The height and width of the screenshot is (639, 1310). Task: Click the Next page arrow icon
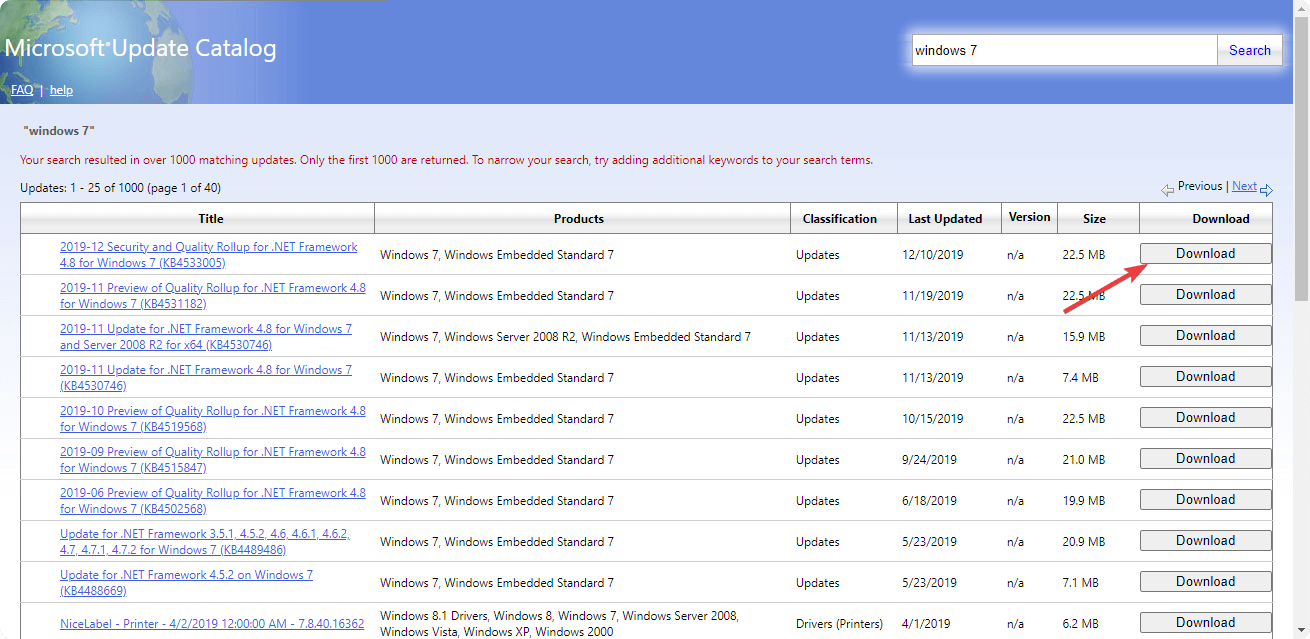1266,190
